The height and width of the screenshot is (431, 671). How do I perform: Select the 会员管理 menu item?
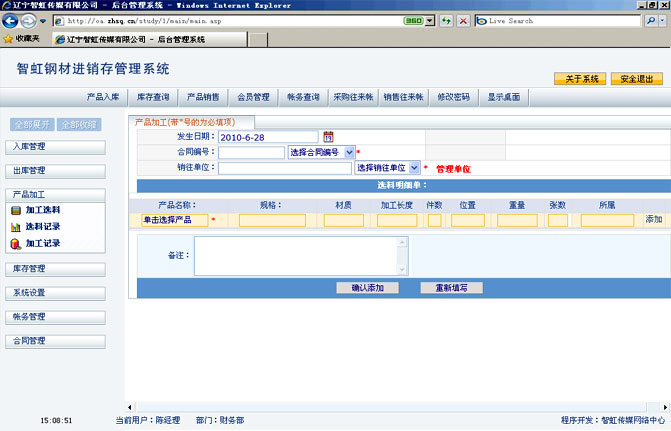[x=253, y=97]
